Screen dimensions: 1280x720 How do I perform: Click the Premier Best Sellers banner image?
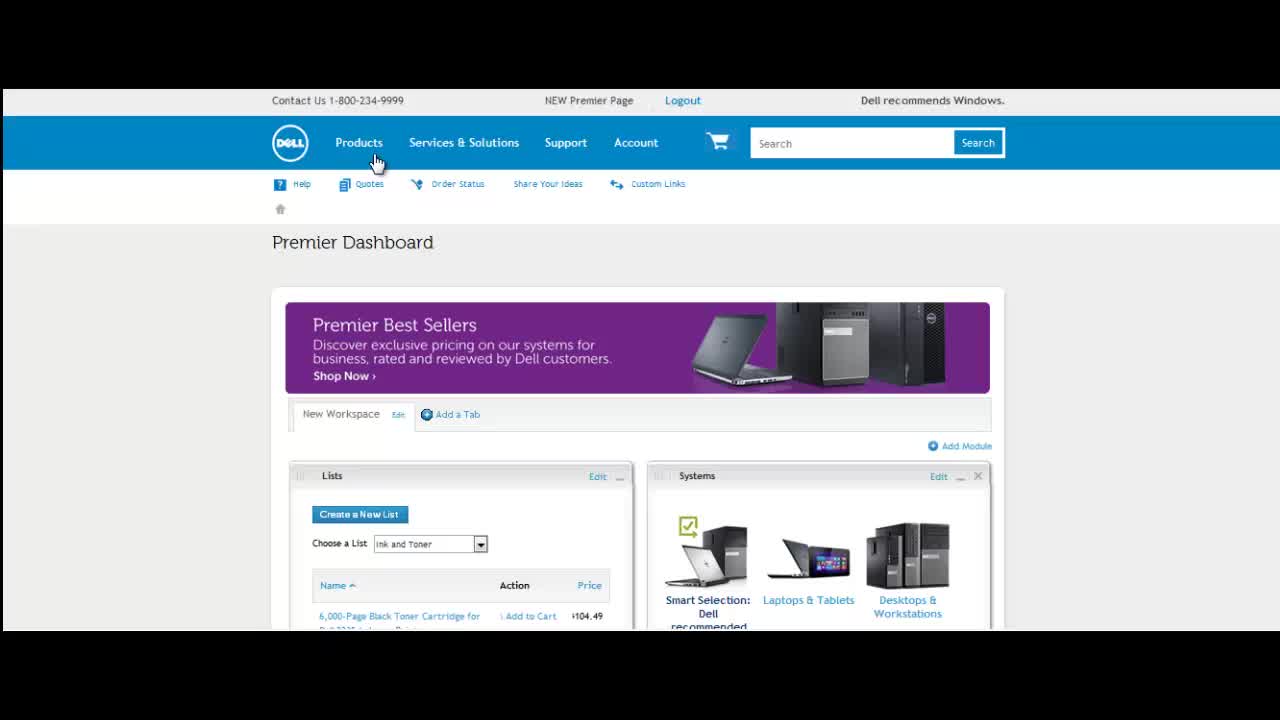pyautogui.click(x=637, y=348)
